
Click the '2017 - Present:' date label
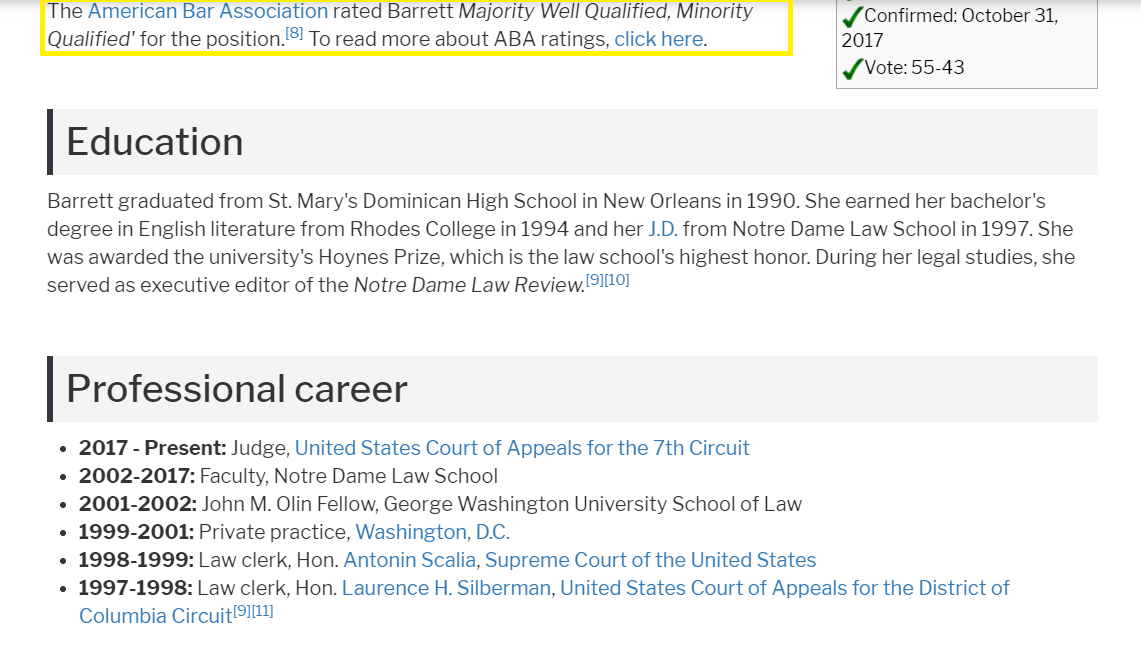[153, 448]
